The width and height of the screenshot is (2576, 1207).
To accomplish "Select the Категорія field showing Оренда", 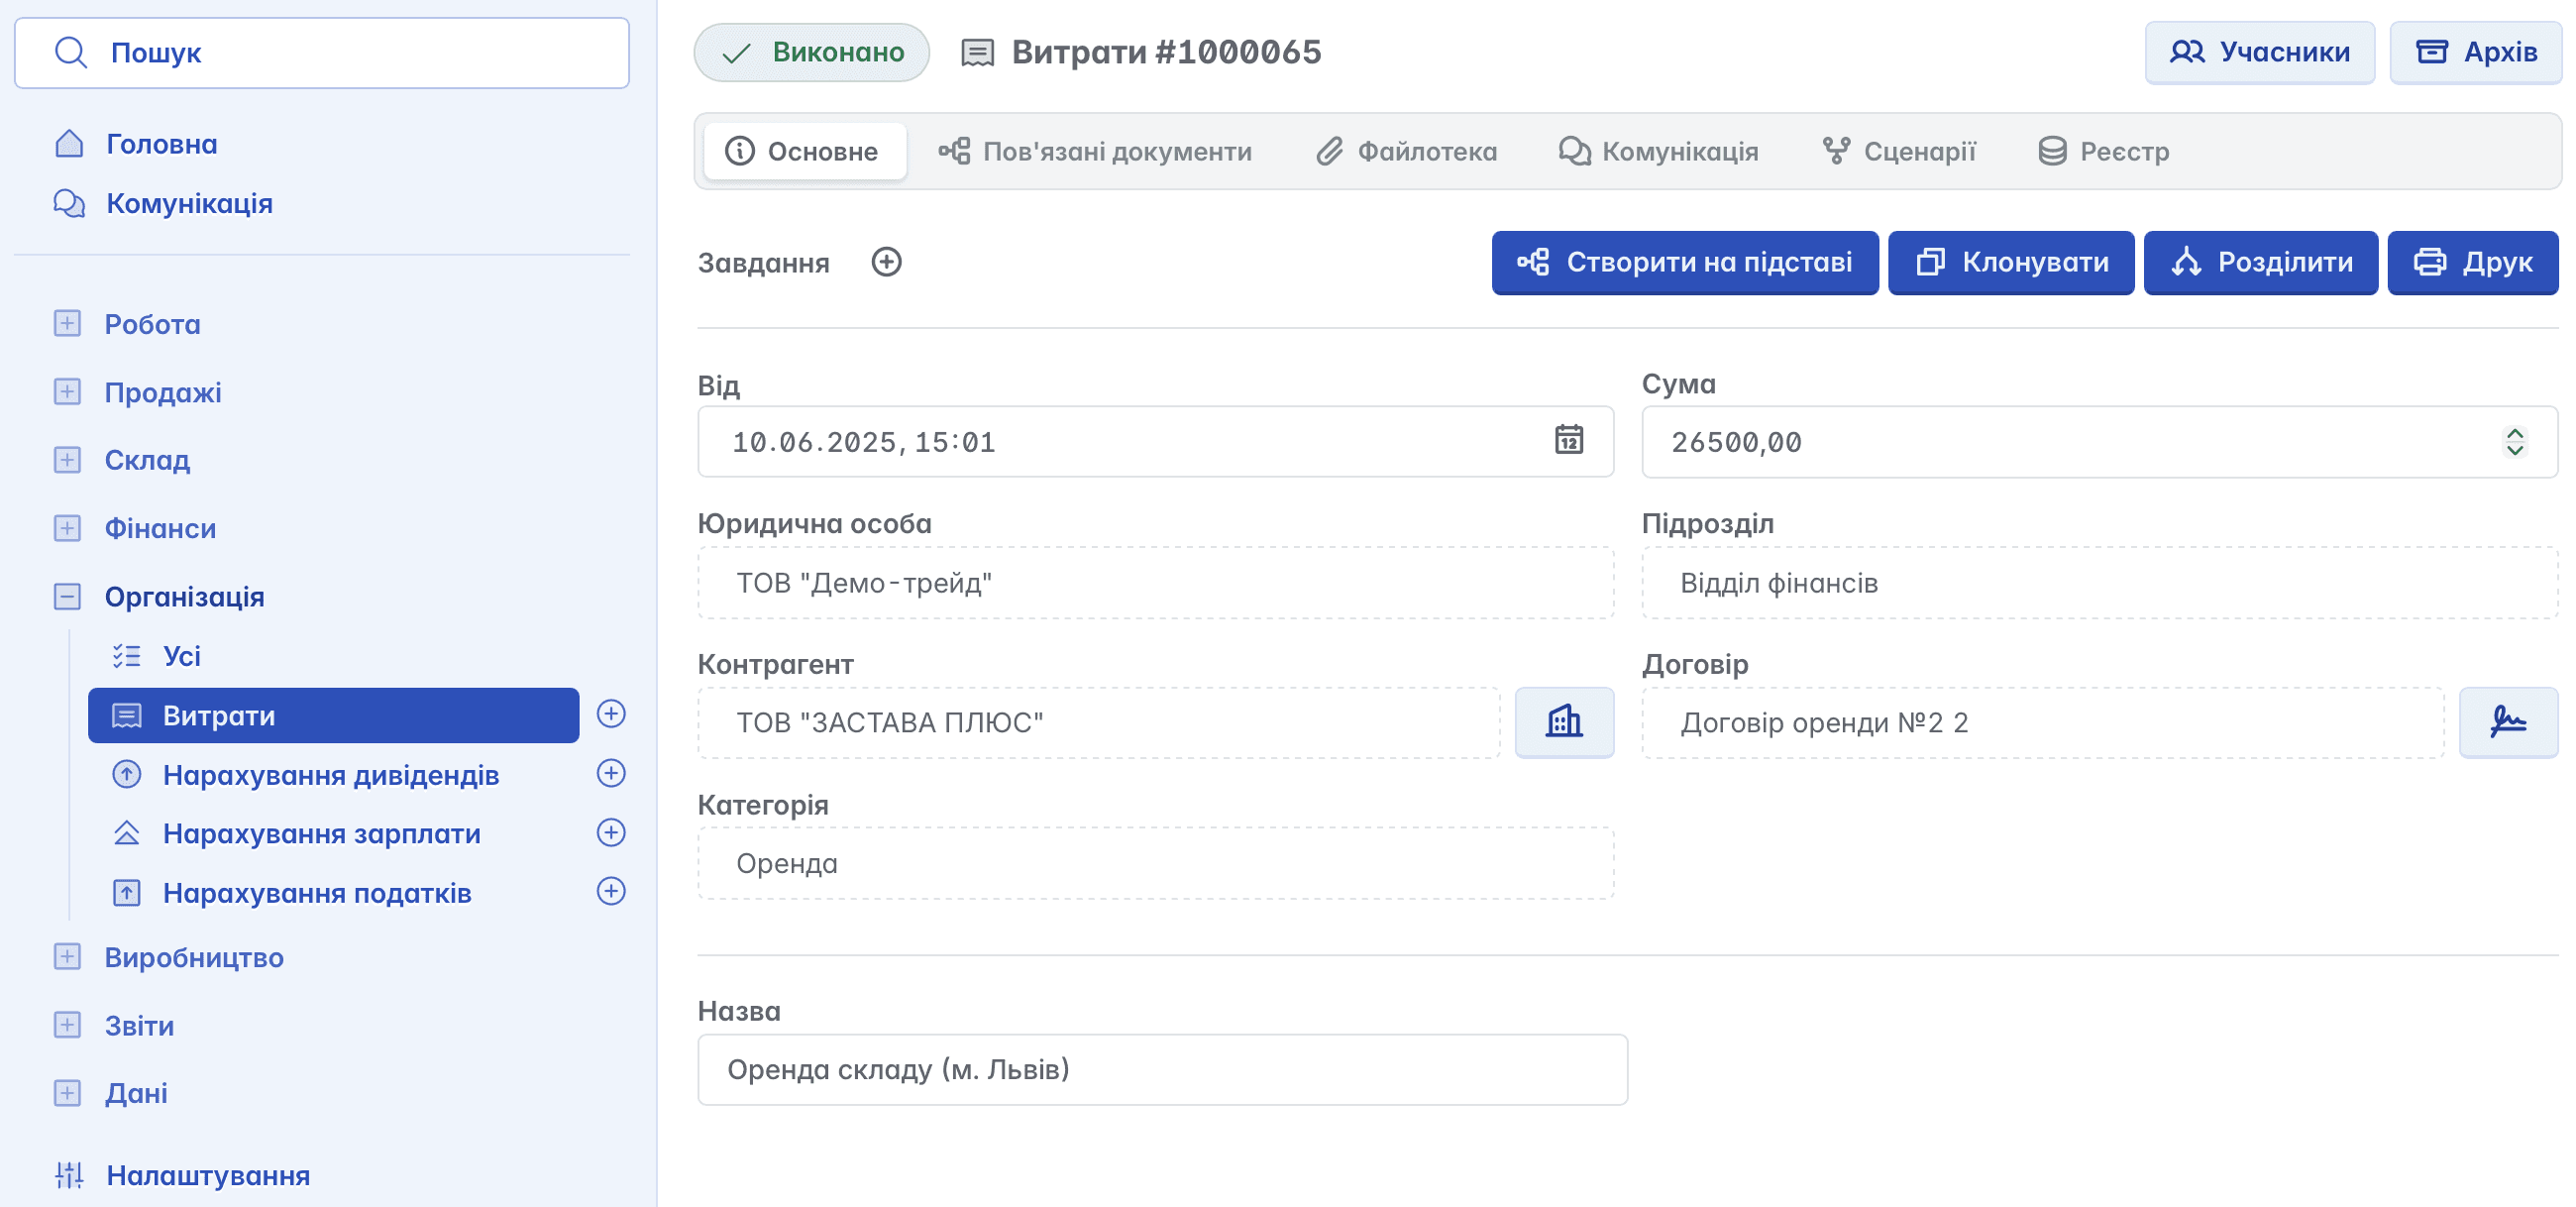I will click(1155, 863).
